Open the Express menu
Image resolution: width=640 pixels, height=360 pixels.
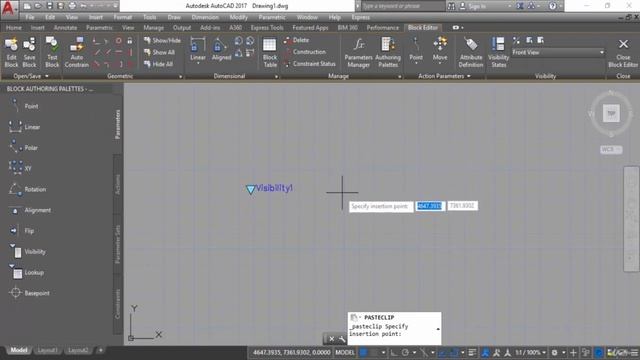pos(360,18)
